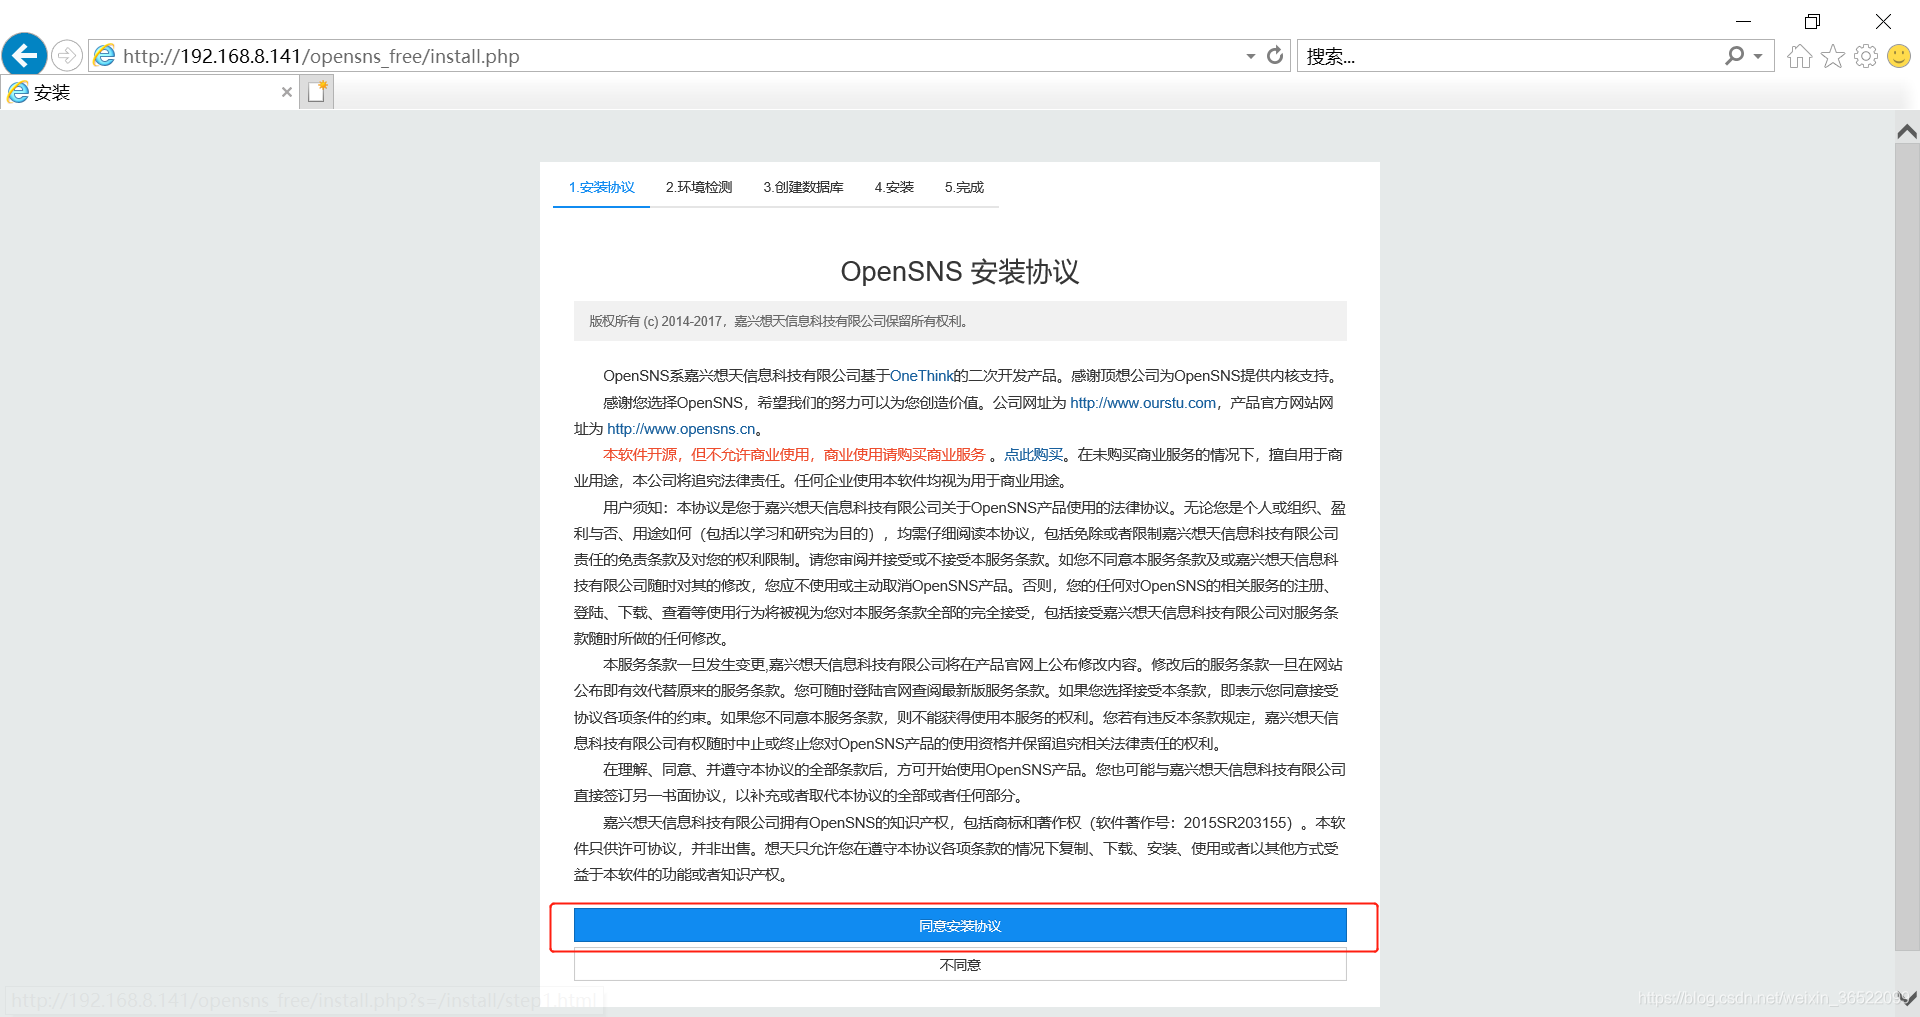Expand the search provider dropdown arrow
Image resolution: width=1920 pixels, height=1017 pixels.
1758,56
